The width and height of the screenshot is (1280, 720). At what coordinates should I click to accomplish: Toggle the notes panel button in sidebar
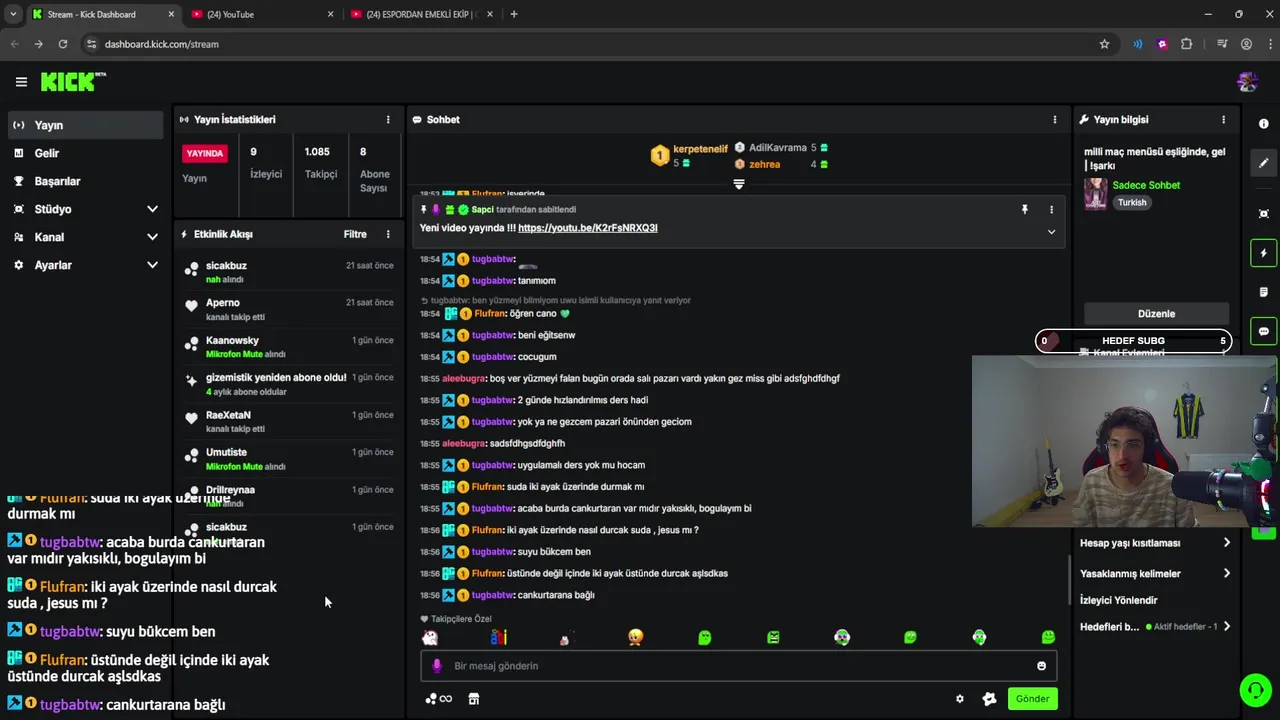1263,292
